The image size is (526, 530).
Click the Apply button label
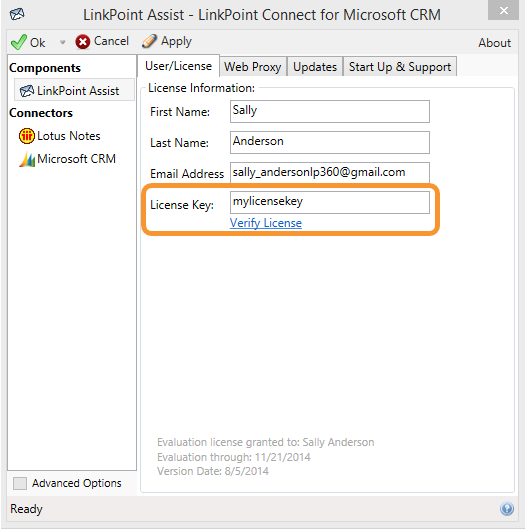coord(176,42)
